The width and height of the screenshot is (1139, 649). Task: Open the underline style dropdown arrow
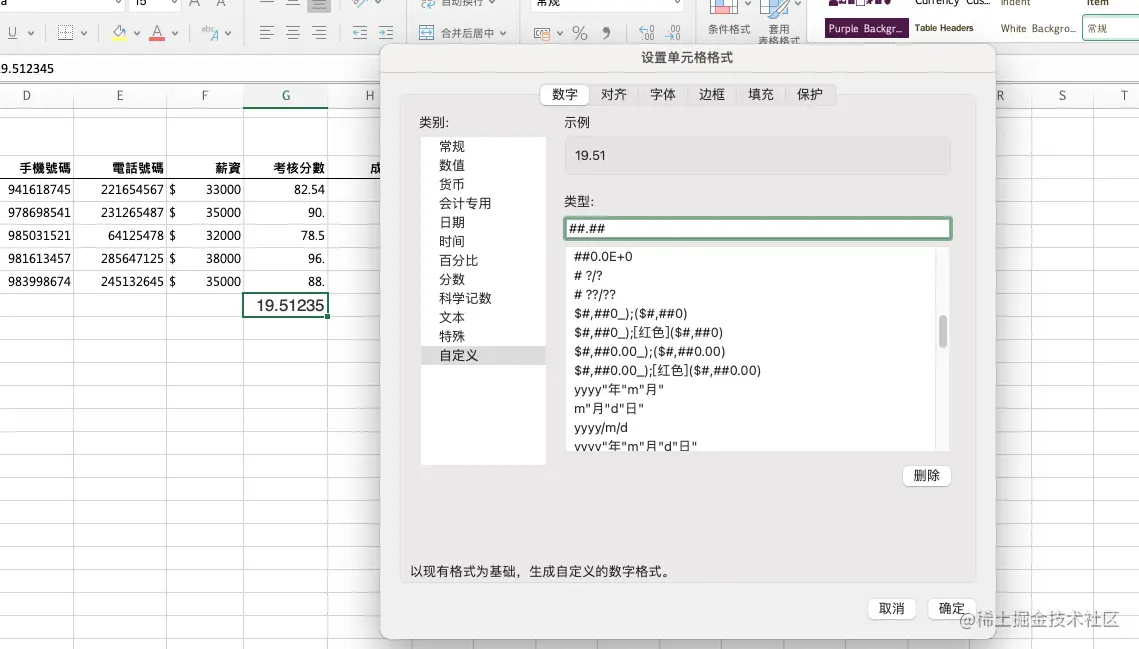click(31, 33)
